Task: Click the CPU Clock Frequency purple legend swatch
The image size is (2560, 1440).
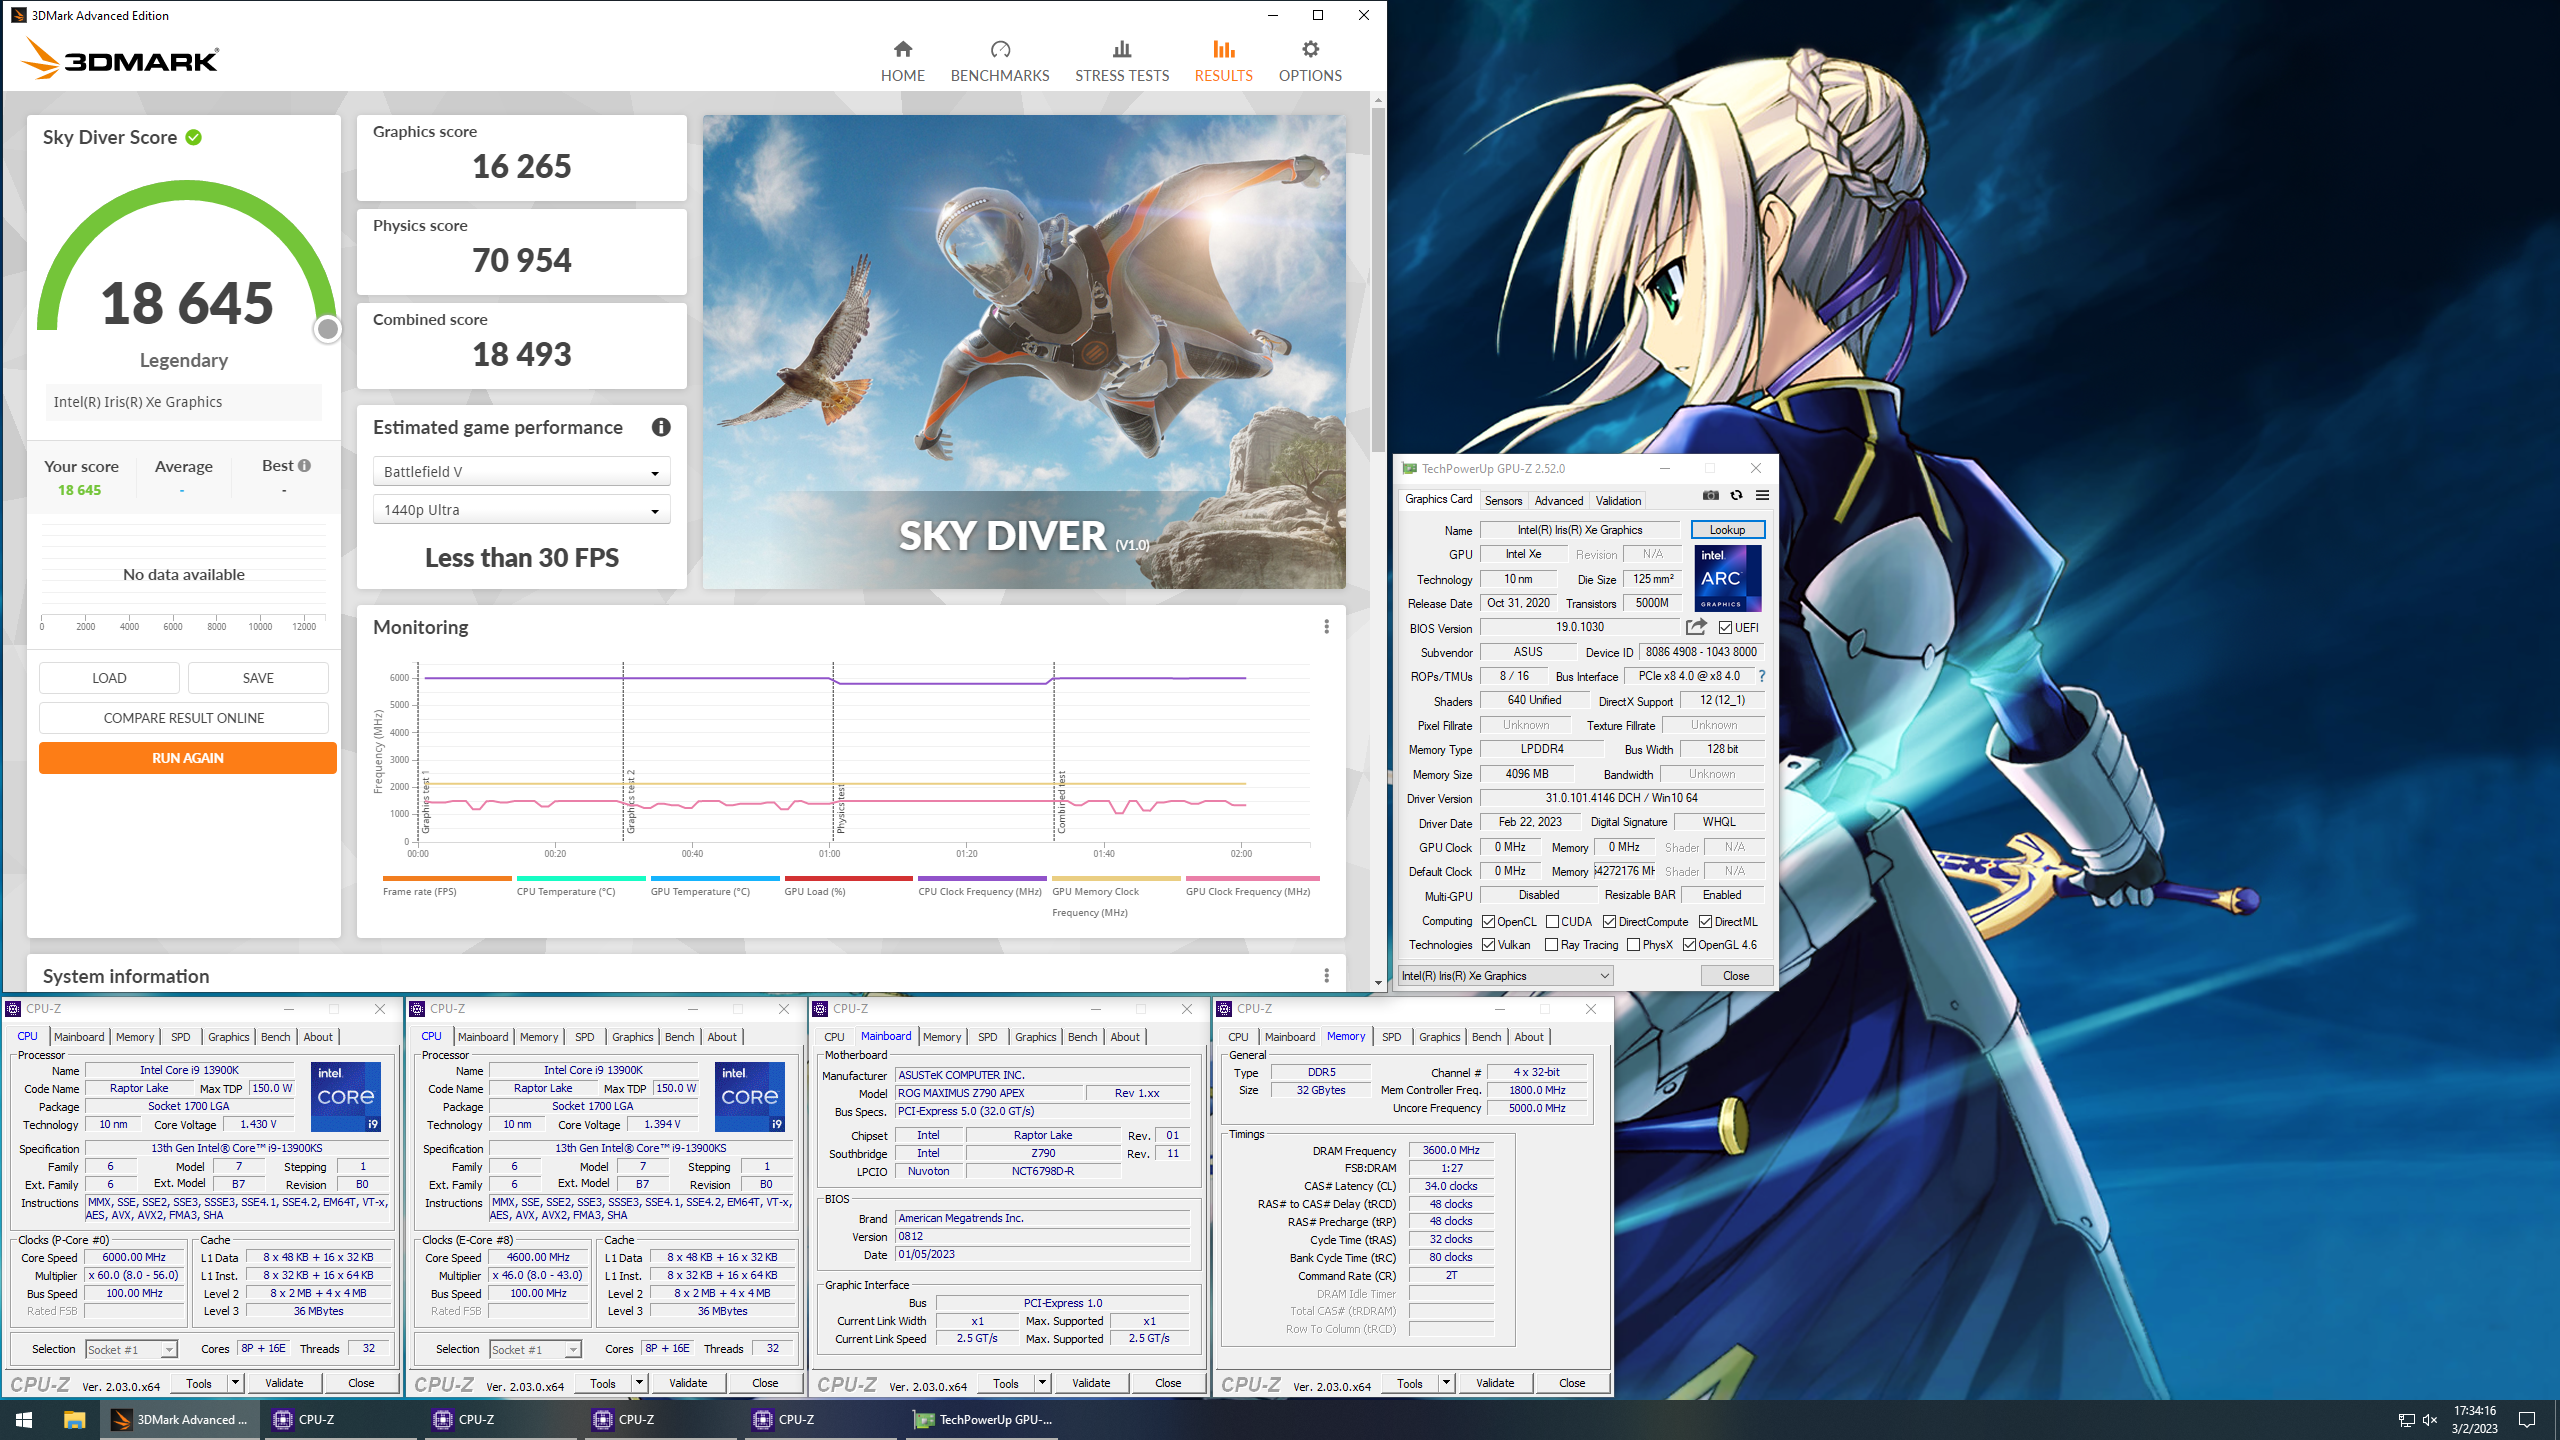Action: click(x=982, y=878)
